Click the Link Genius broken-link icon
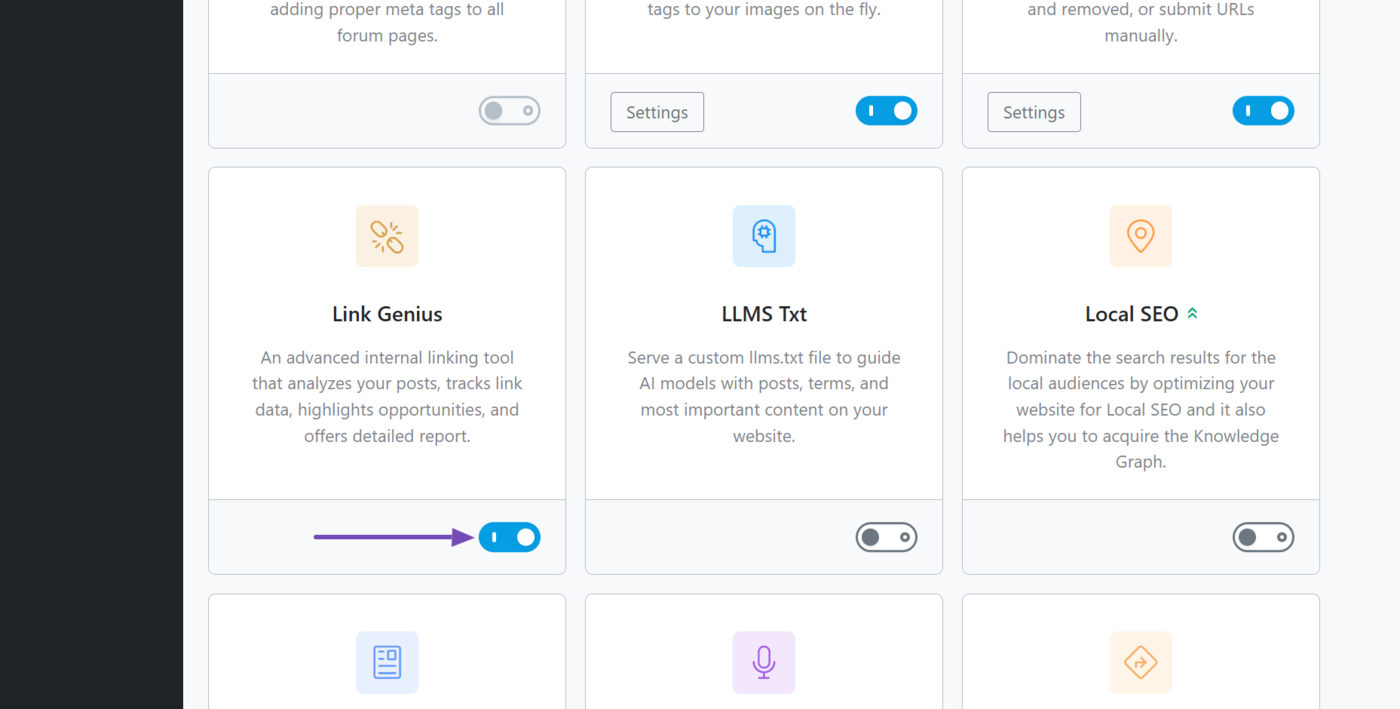Image resolution: width=1400 pixels, height=709 pixels. point(387,236)
